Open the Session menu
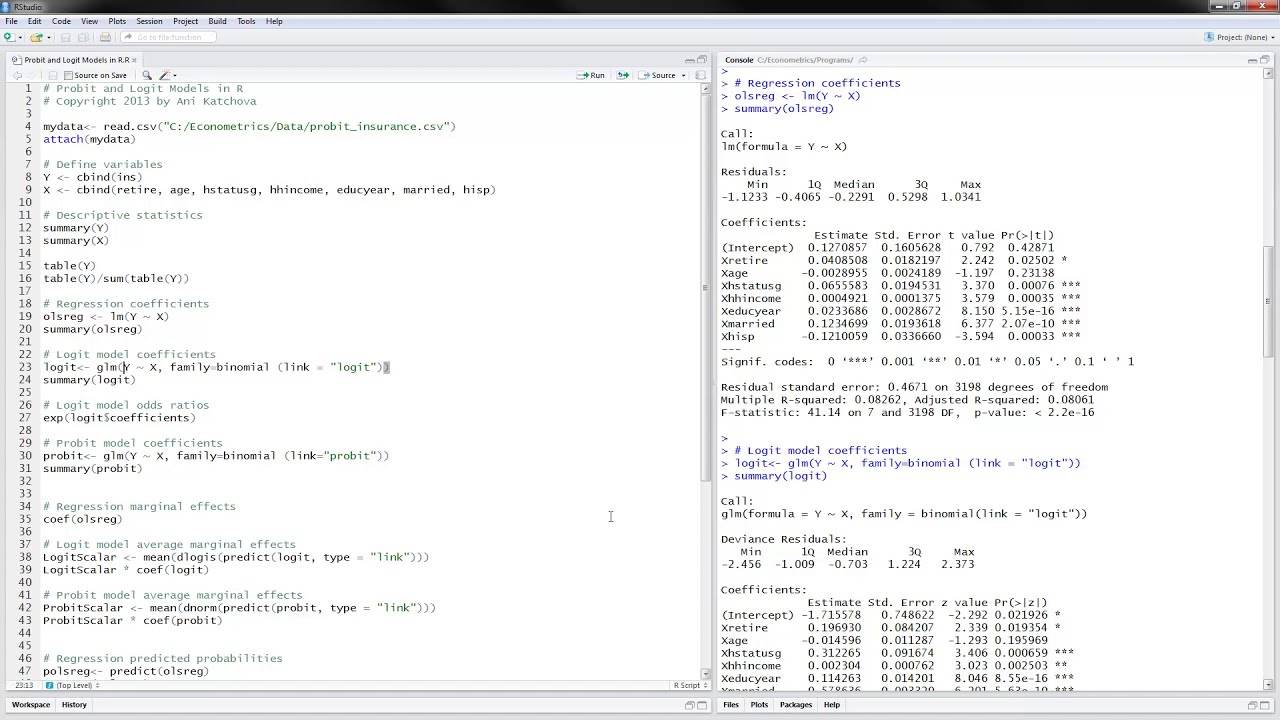This screenshot has width=1280, height=720. coord(149,21)
